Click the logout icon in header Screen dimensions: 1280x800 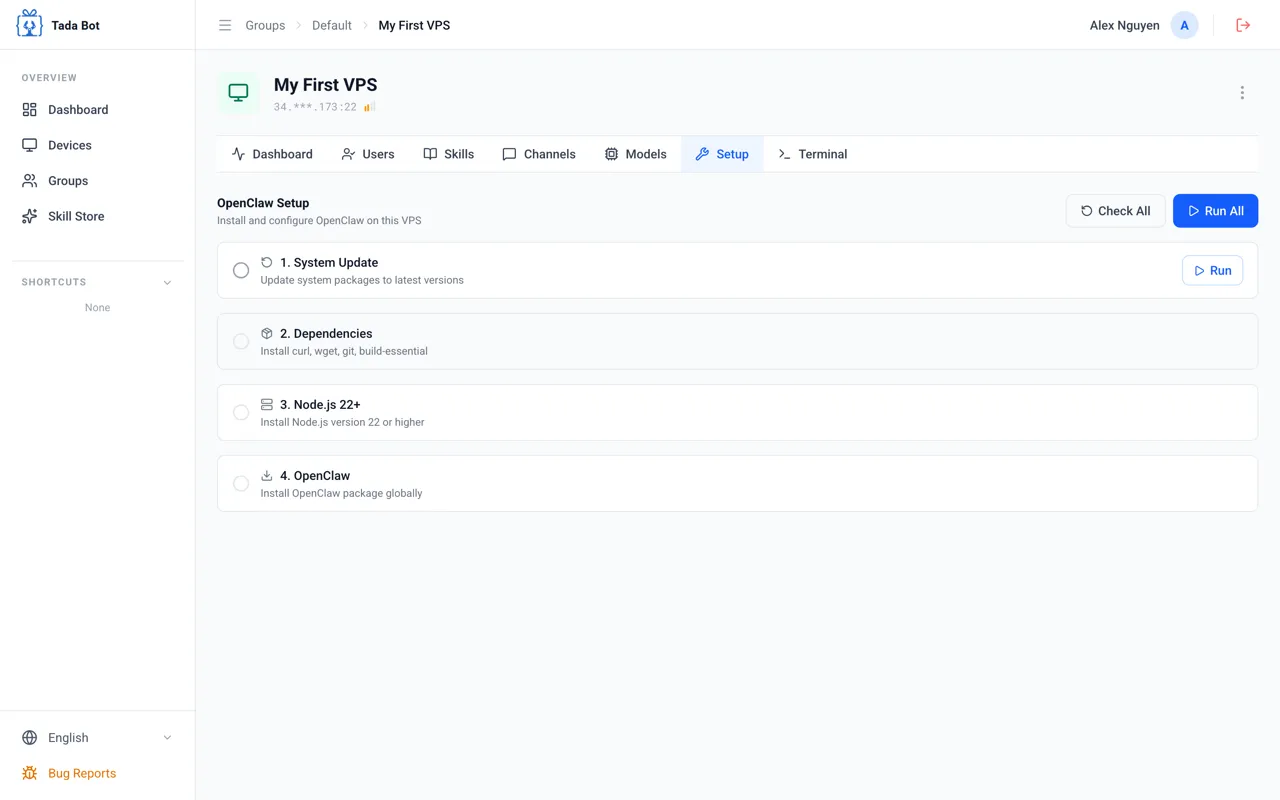tap(1243, 25)
